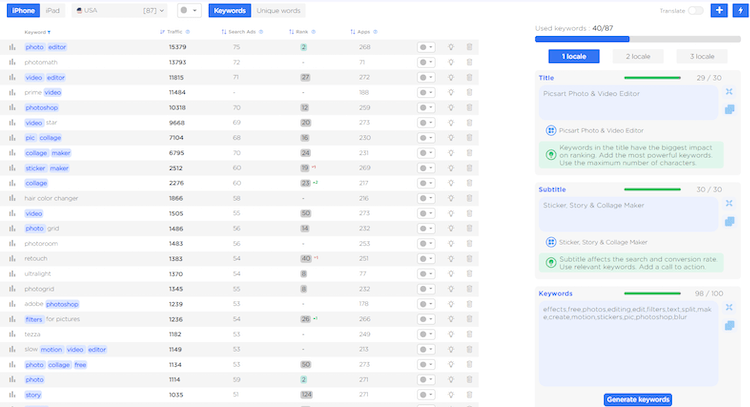This screenshot has width=750, height=407.
Task: Copy the Keywords field with its copy icon
Action: (x=729, y=326)
